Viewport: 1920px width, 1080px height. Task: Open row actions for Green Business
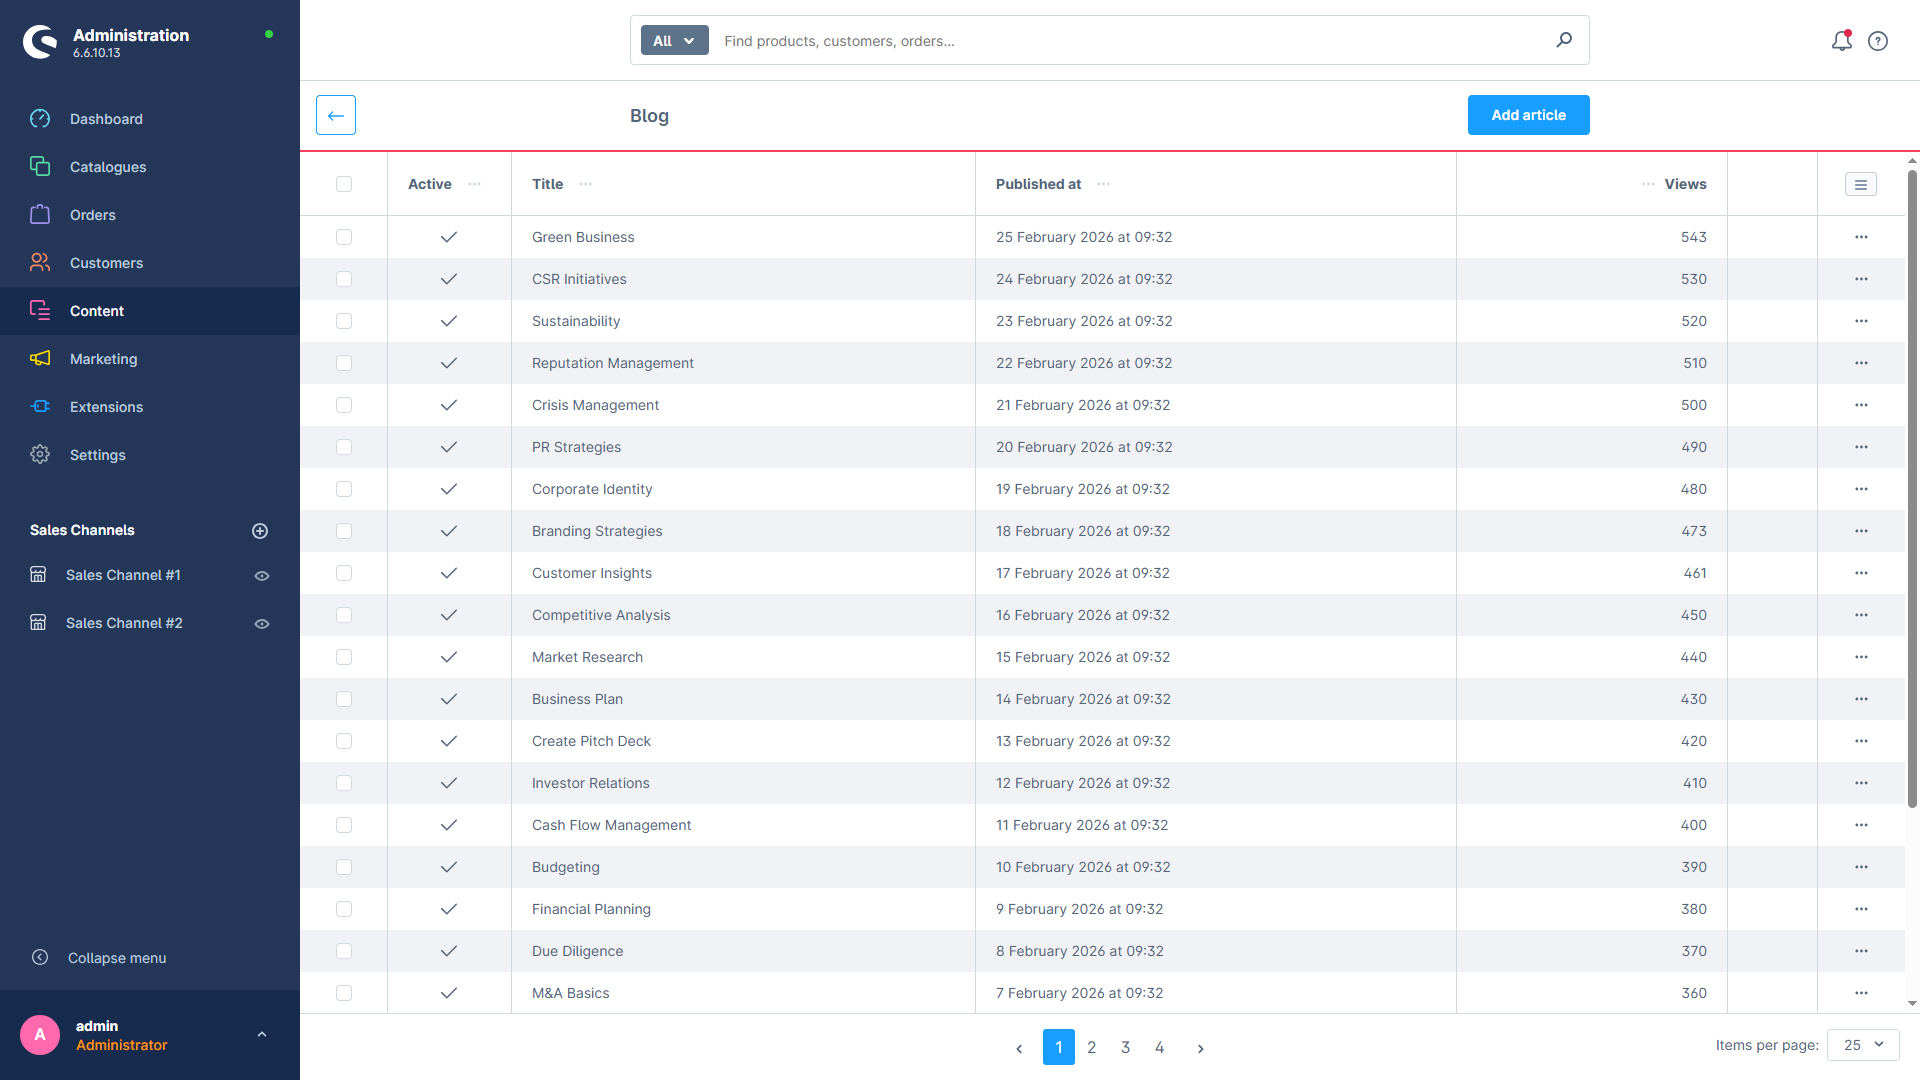pyautogui.click(x=1861, y=237)
